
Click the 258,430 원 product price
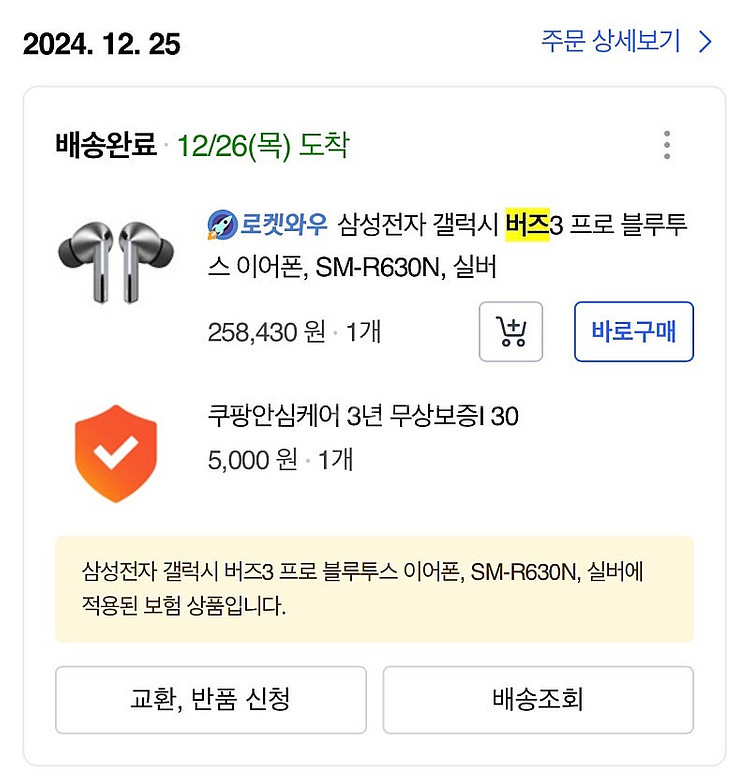coord(266,331)
